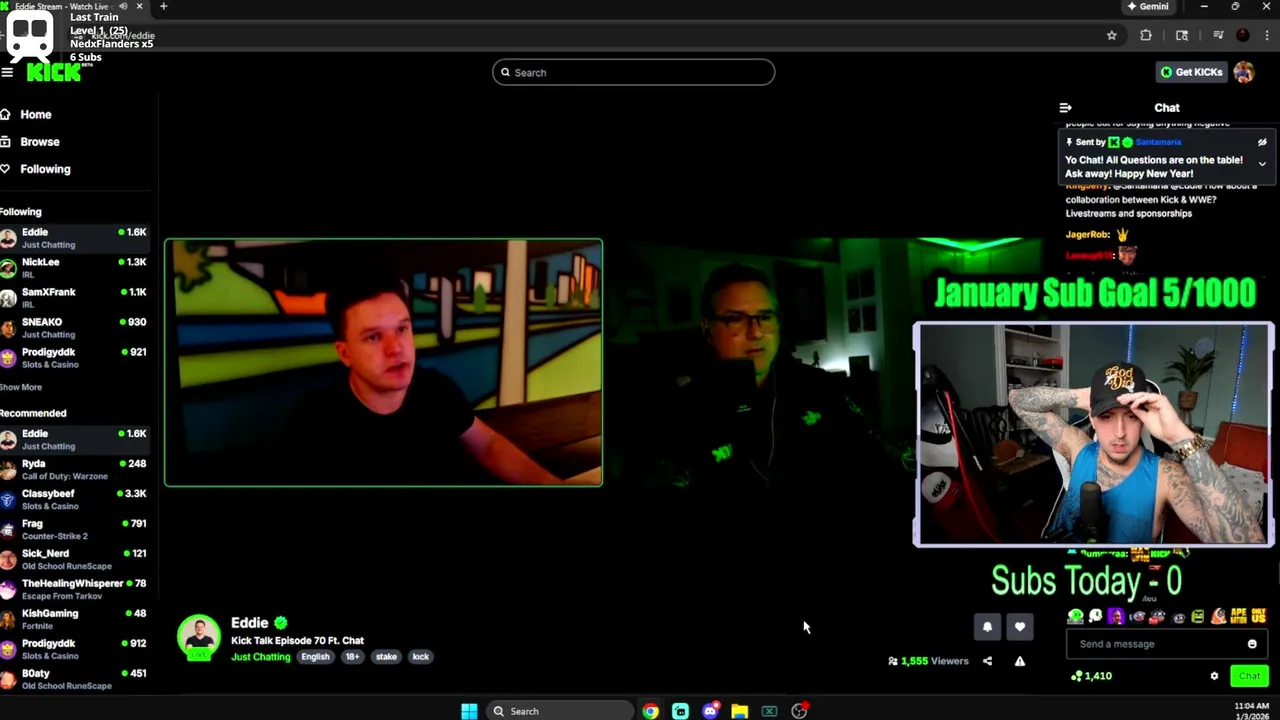The width and height of the screenshot is (1280, 720).
Task: Follow with the heart button
Action: (1019, 627)
